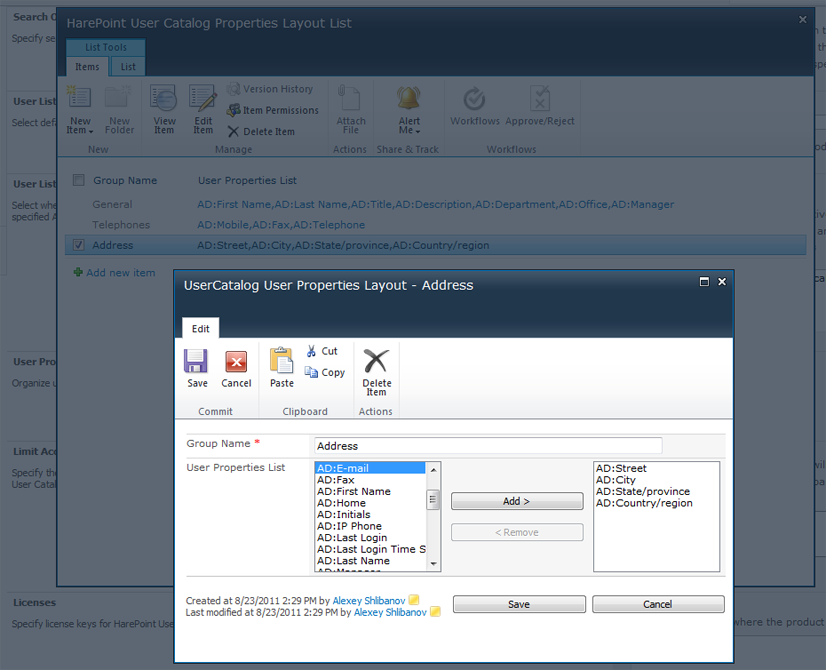Uncheck the Address row checkbox
The height and width of the screenshot is (670, 826).
78,245
